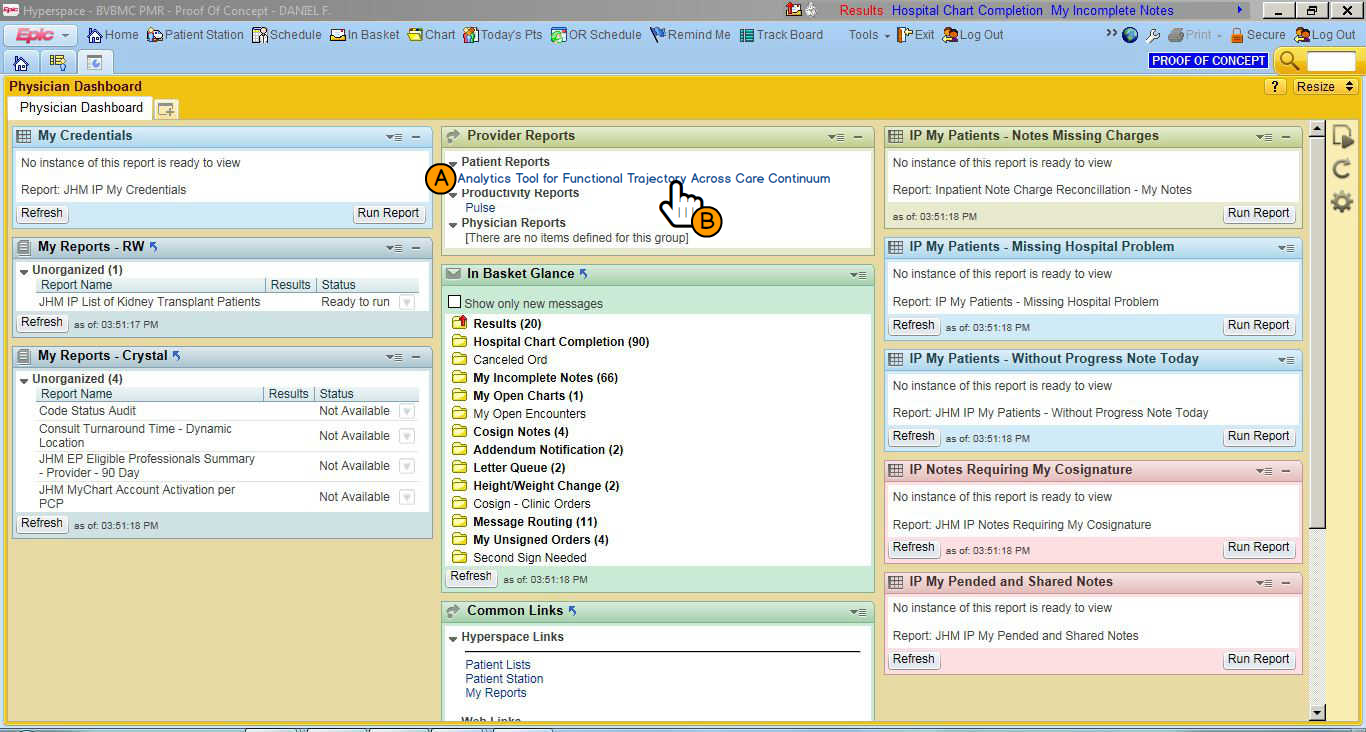Screen dimensions: 1366x732
Task: Open the Schedule toolbar item
Action: coord(287,35)
